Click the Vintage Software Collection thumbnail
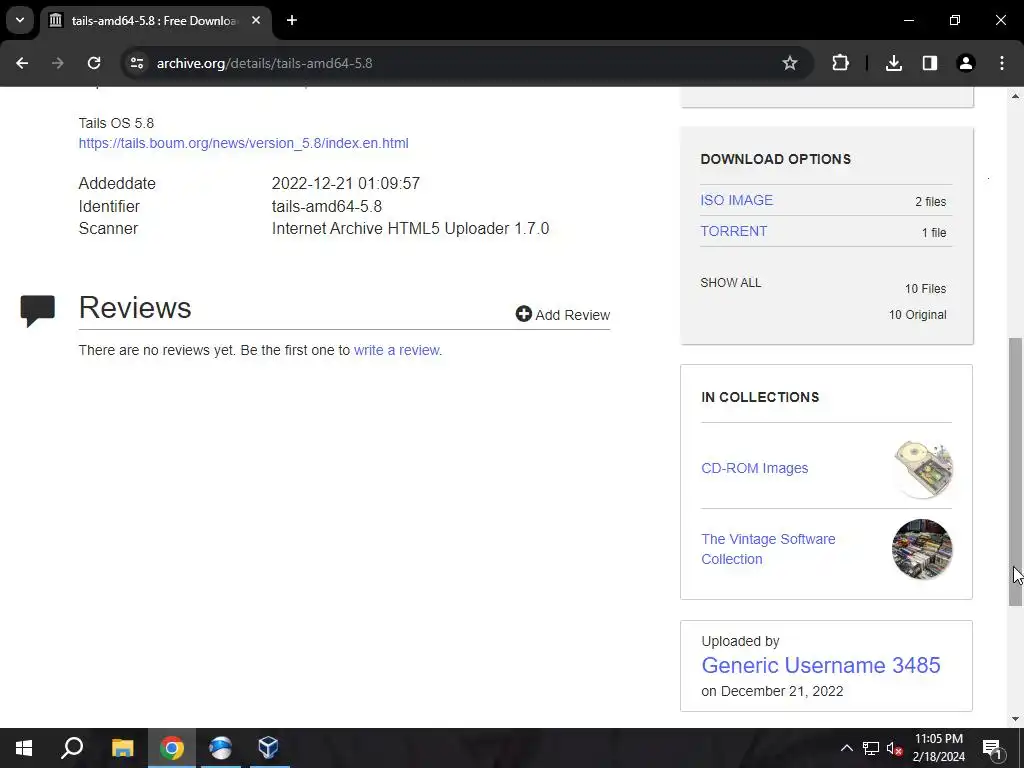The width and height of the screenshot is (1024, 768). [922, 549]
